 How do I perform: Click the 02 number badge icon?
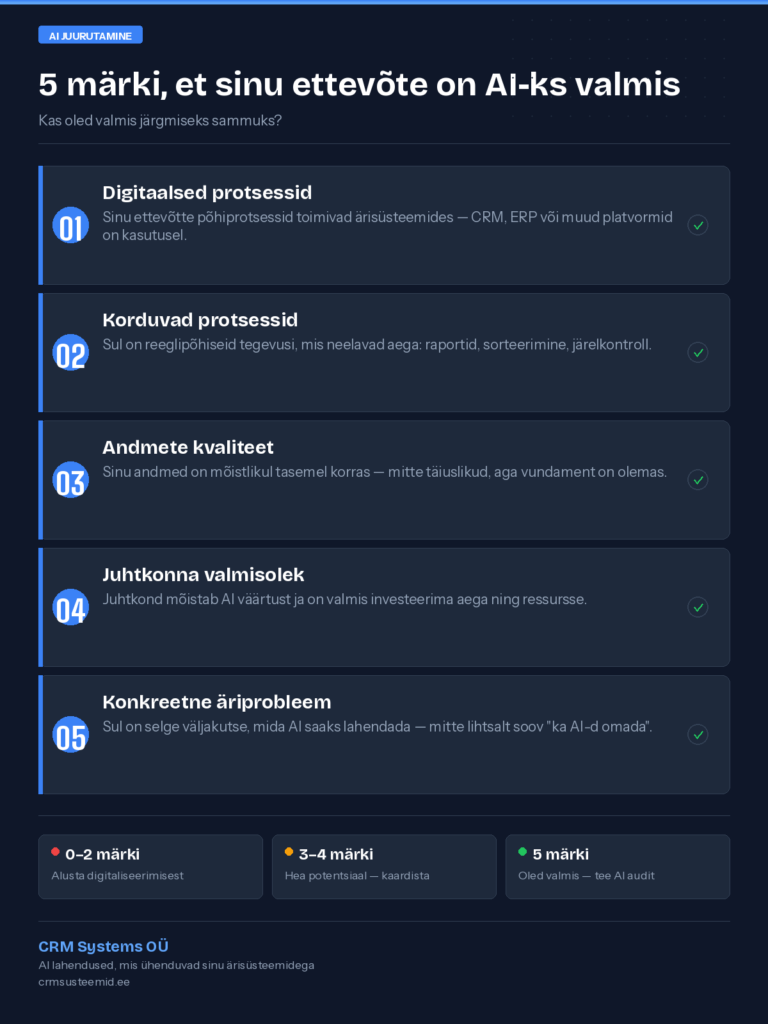coord(70,352)
